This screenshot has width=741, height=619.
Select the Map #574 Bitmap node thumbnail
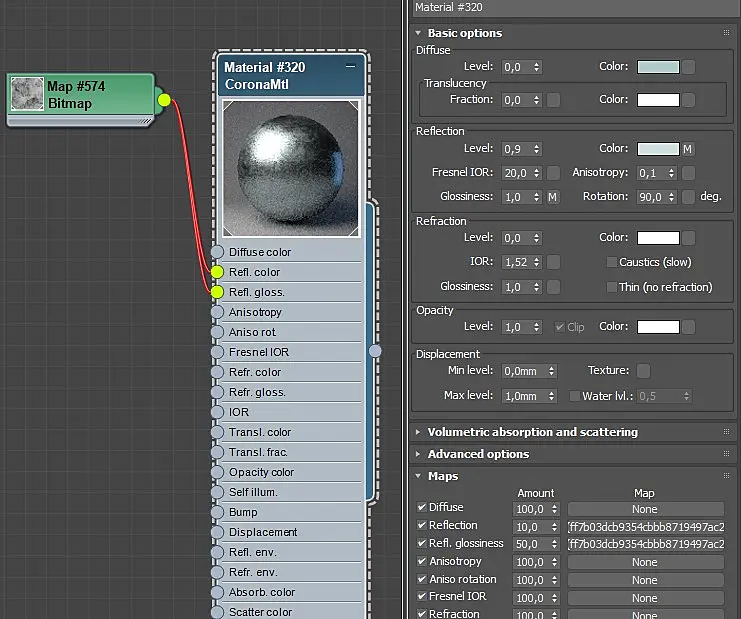(27, 94)
